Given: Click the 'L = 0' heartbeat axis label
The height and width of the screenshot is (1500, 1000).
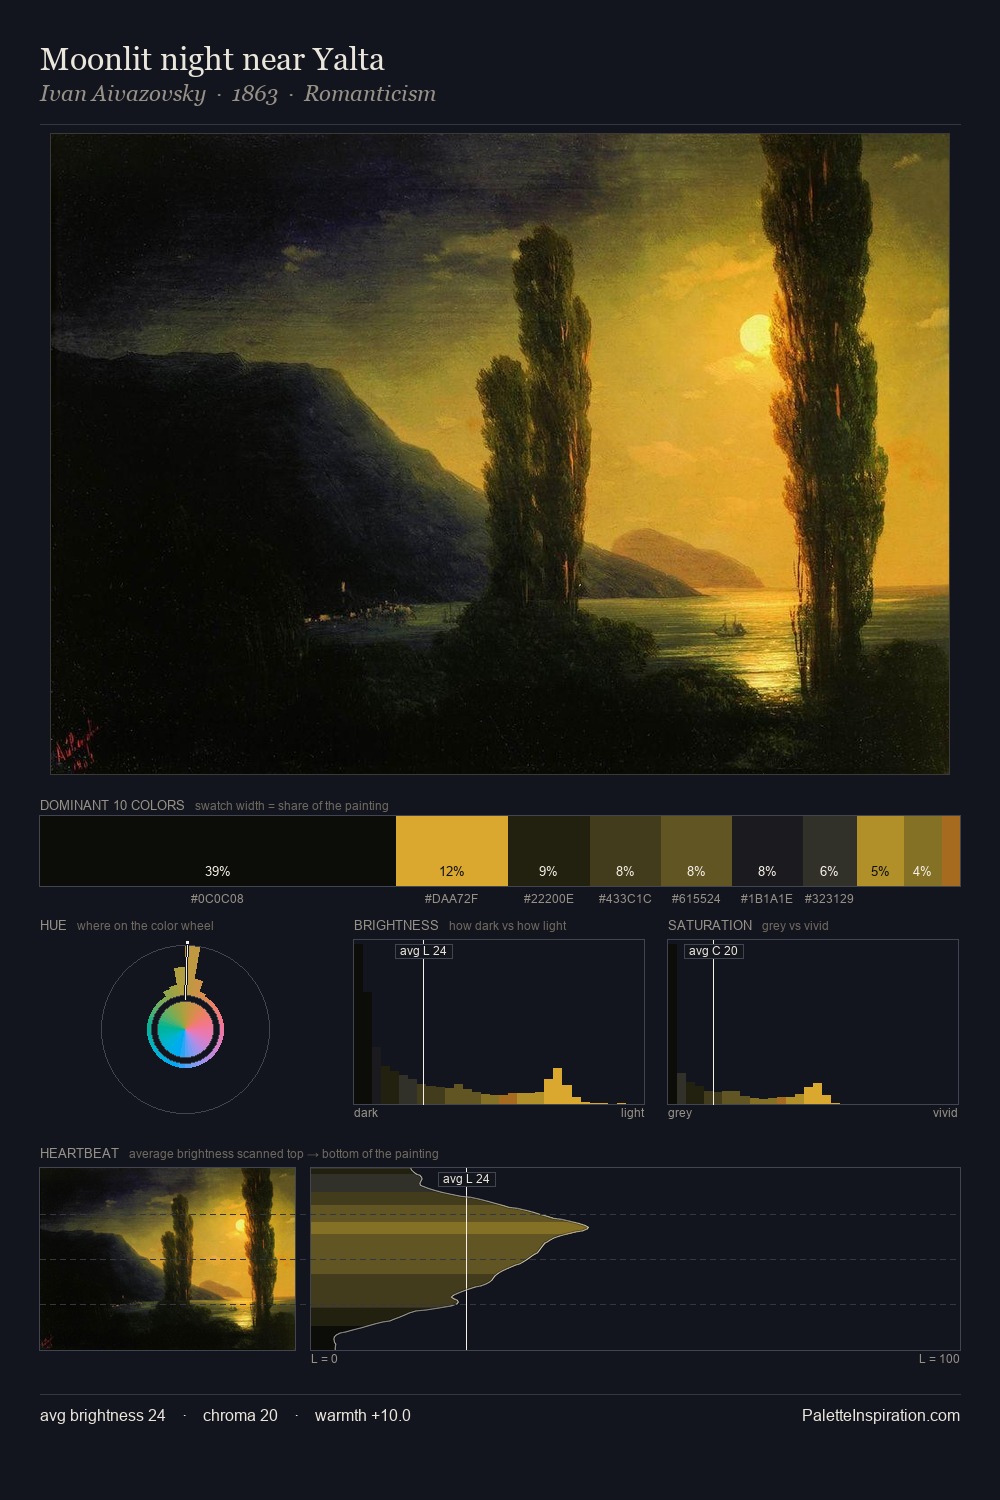Looking at the screenshot, I should pyautogui.click(x=324, y=1359).
